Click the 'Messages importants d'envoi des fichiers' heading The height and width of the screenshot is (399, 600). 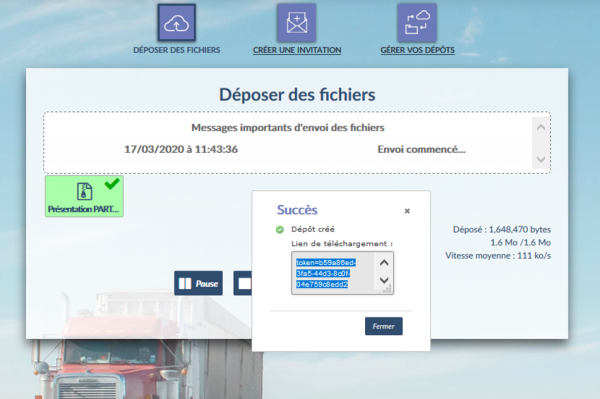coord(288,128)
